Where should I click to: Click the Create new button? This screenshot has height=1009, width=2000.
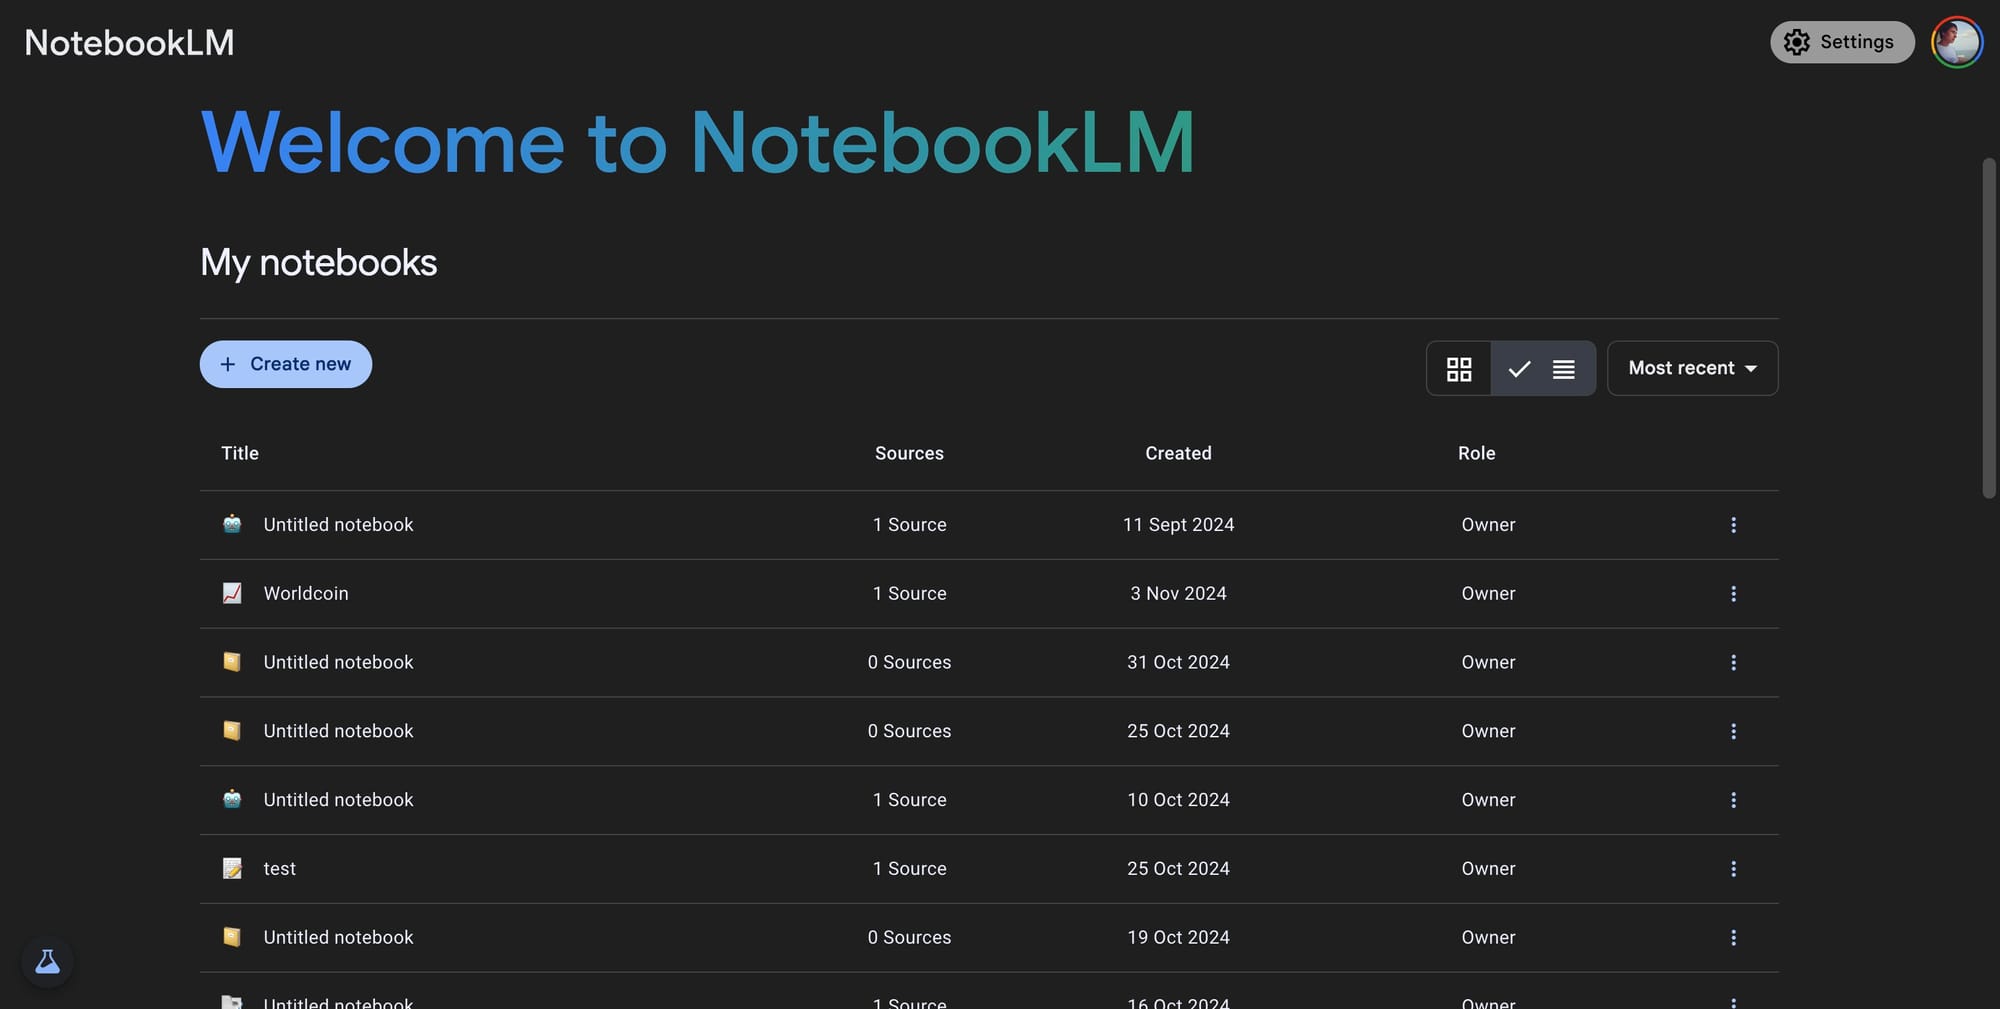click(x=286, y=364)
